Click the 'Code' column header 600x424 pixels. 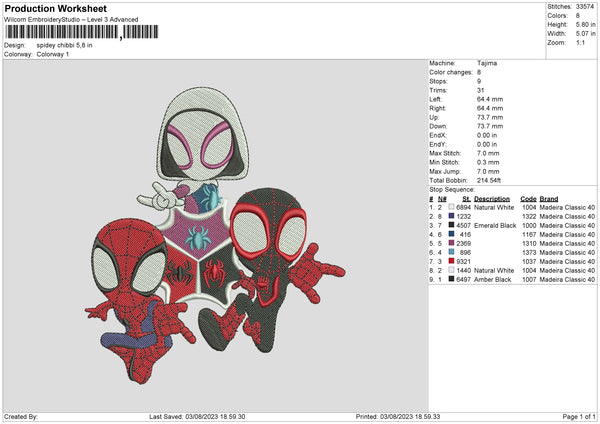pos(528,199)
